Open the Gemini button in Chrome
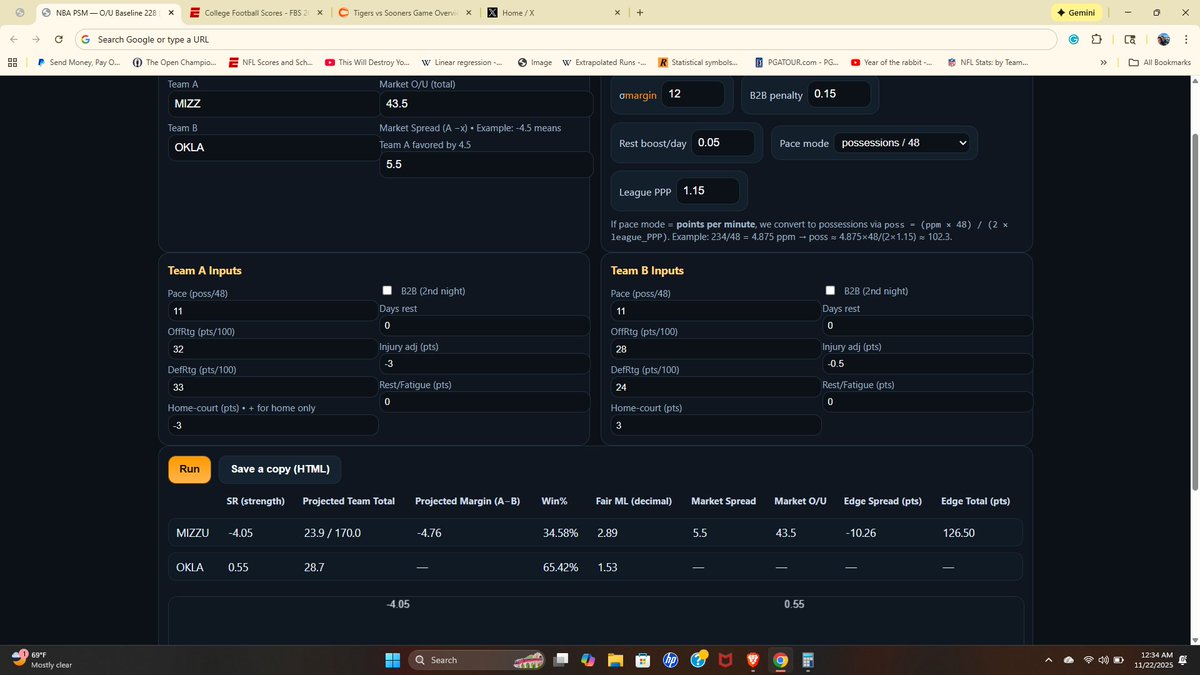The height and width of the screenshot is (675, 1200). click(1077, 13)
